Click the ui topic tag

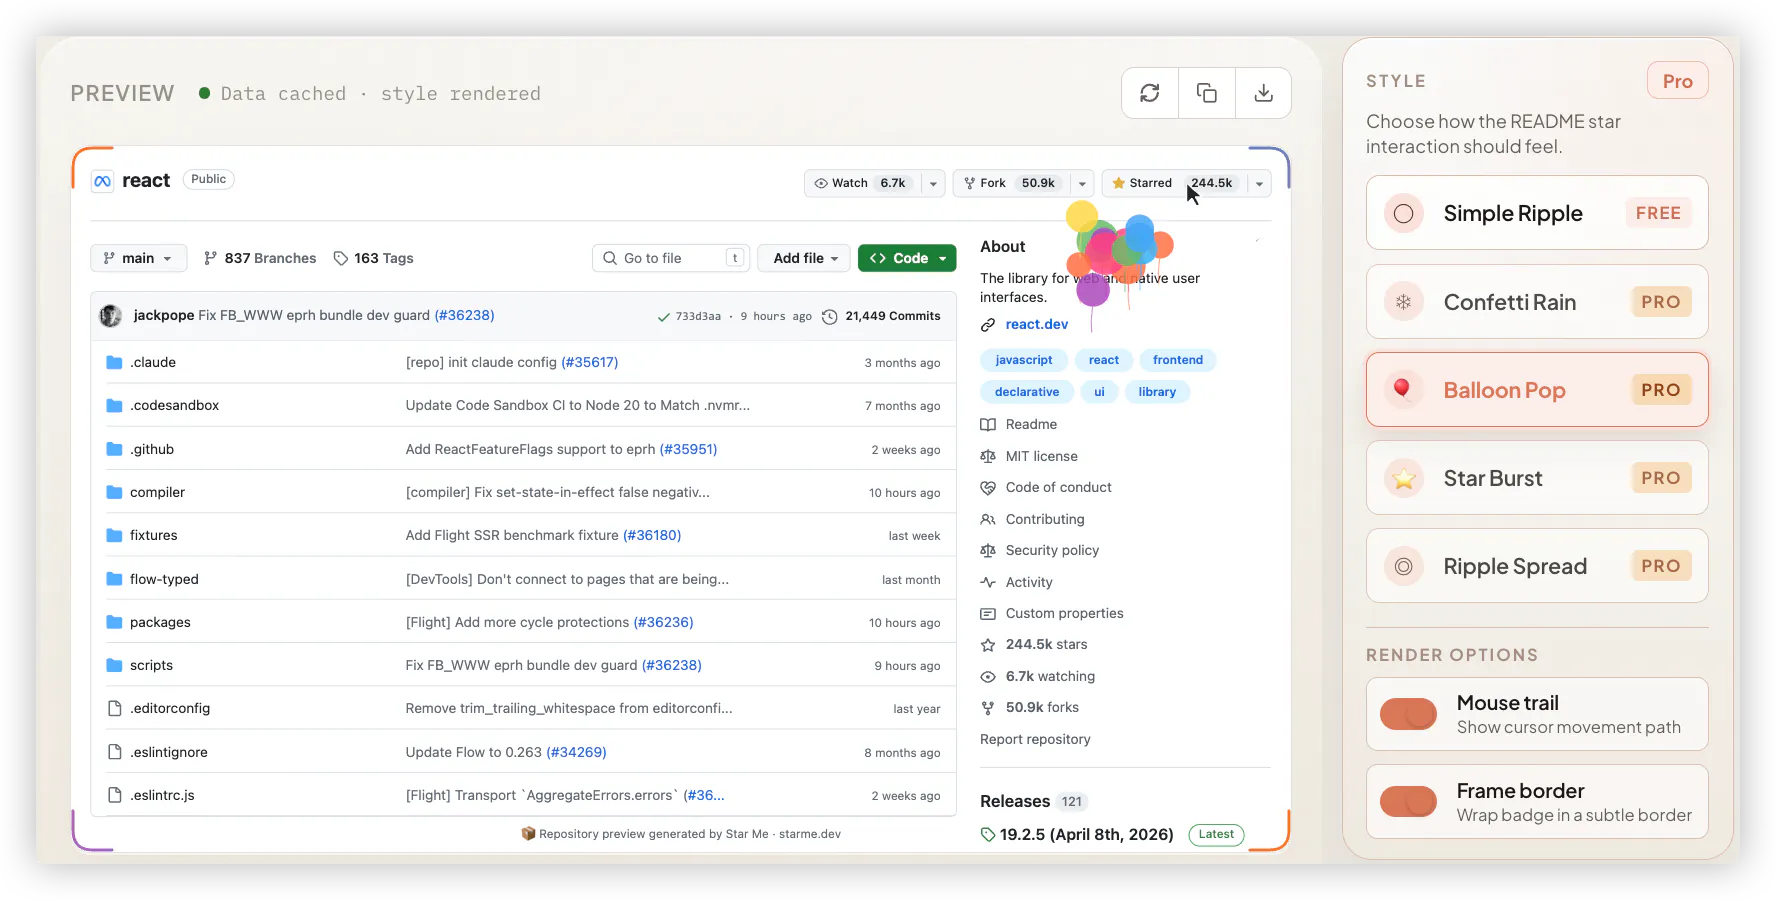tap(1099, 392)
